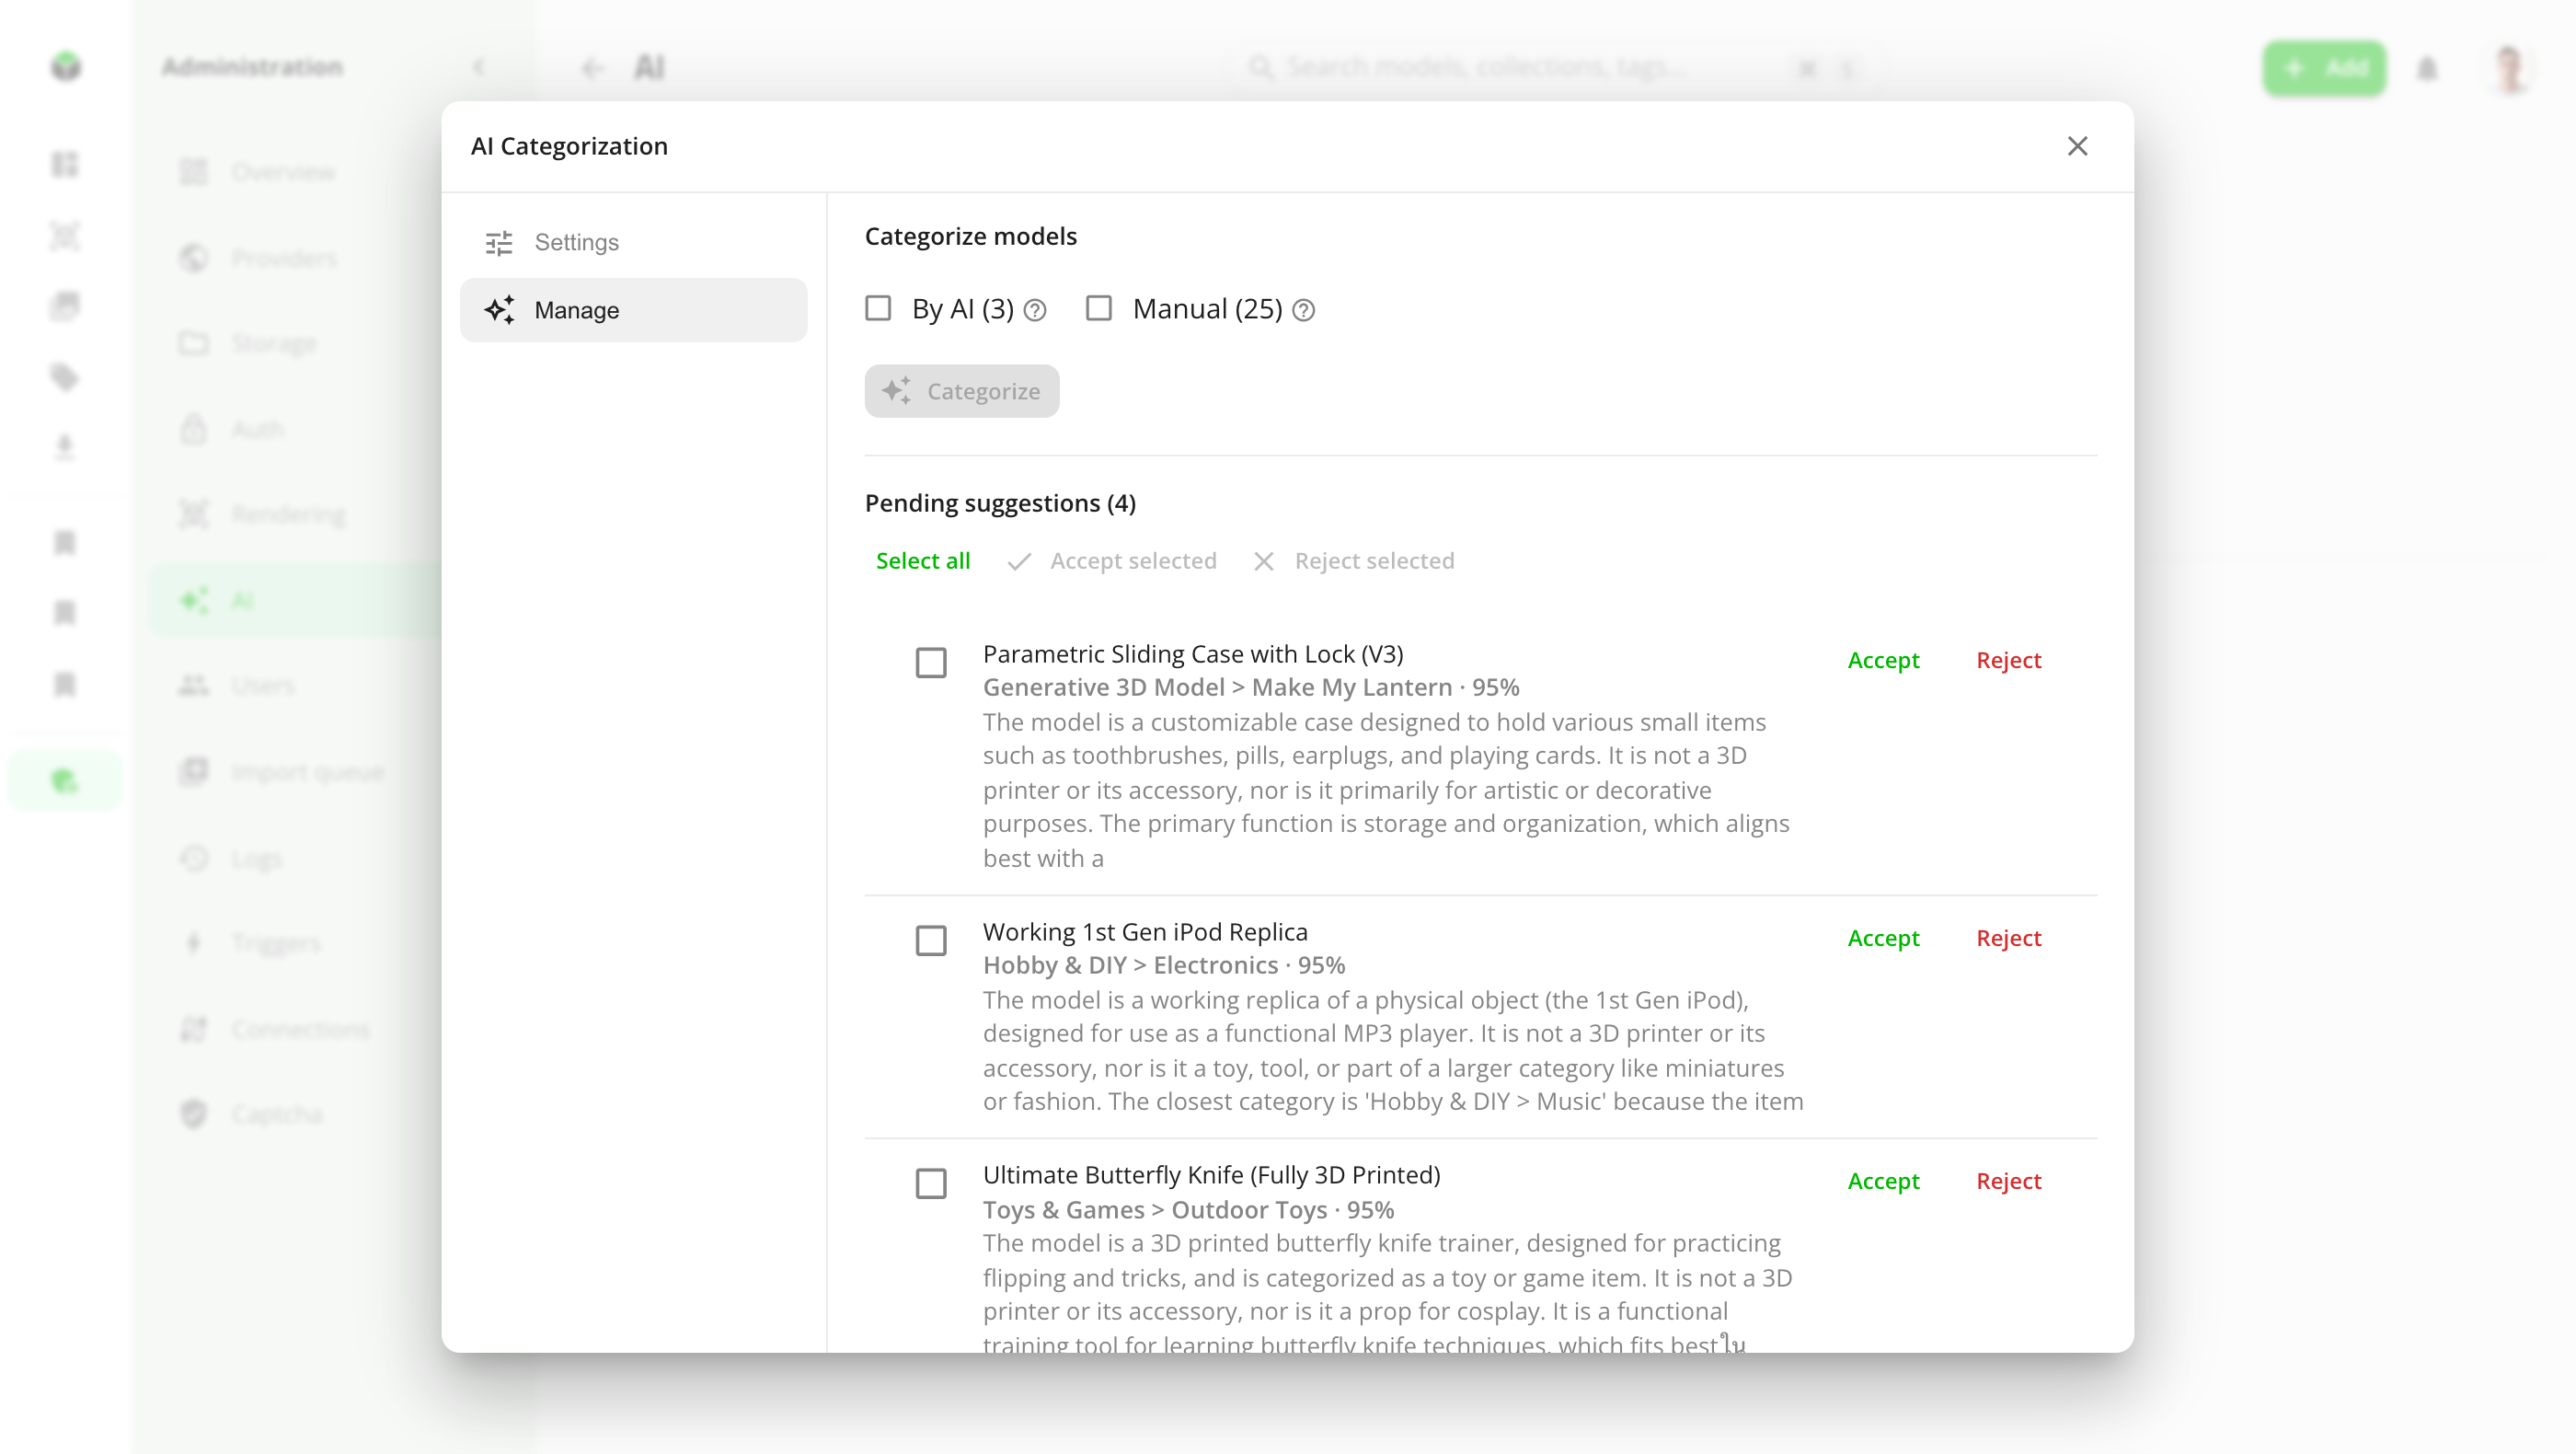Screen dimensions: 2576x1454
Task: Open Providers in Administration menu
Action: pos(295,258)
